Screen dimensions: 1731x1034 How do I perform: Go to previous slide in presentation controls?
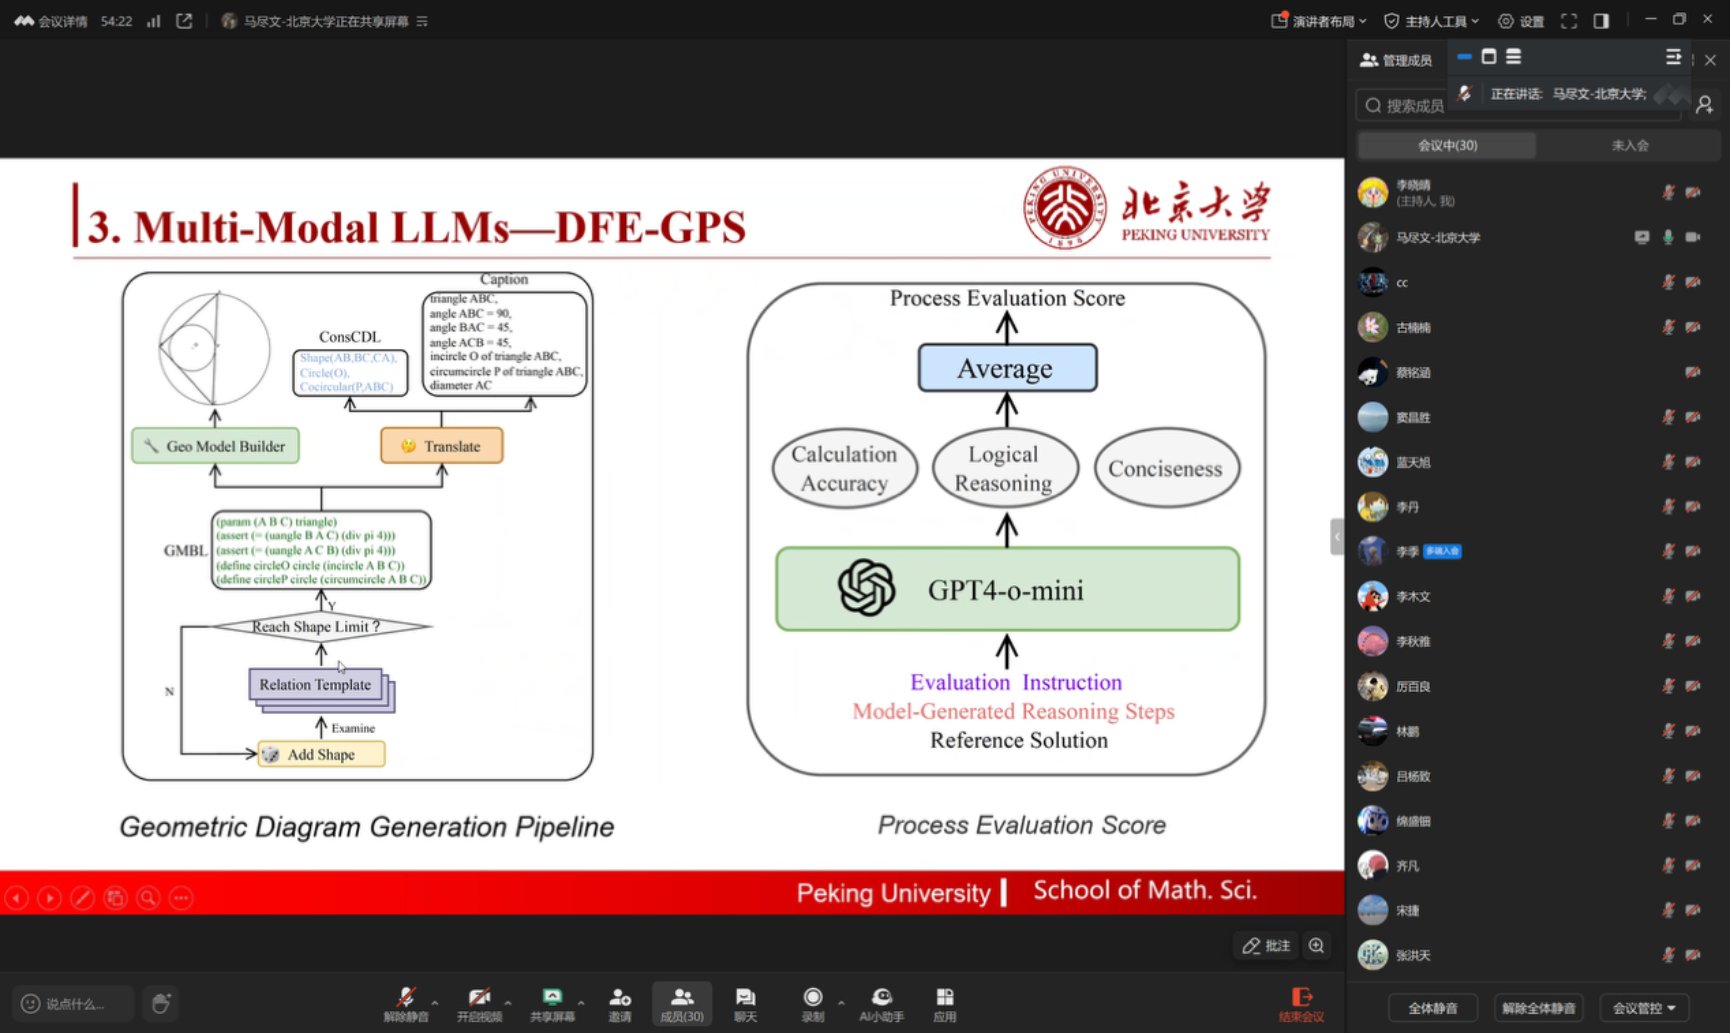tap(17, 898)
